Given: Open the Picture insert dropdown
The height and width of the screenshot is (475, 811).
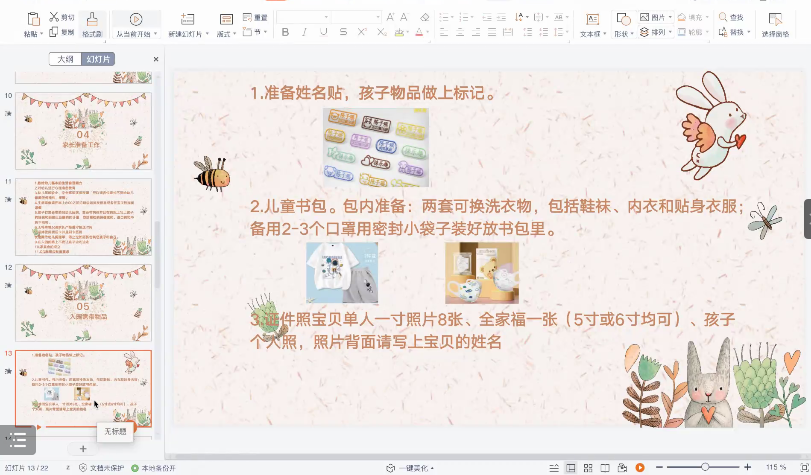Looking at the screenshot, I should click(x=656, y=17).
